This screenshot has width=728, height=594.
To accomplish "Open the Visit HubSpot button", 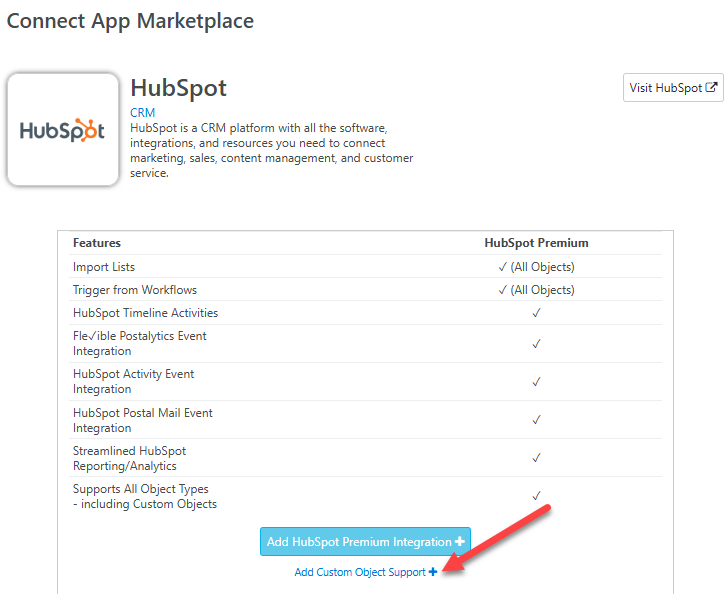I will click(x=673, y=87).
